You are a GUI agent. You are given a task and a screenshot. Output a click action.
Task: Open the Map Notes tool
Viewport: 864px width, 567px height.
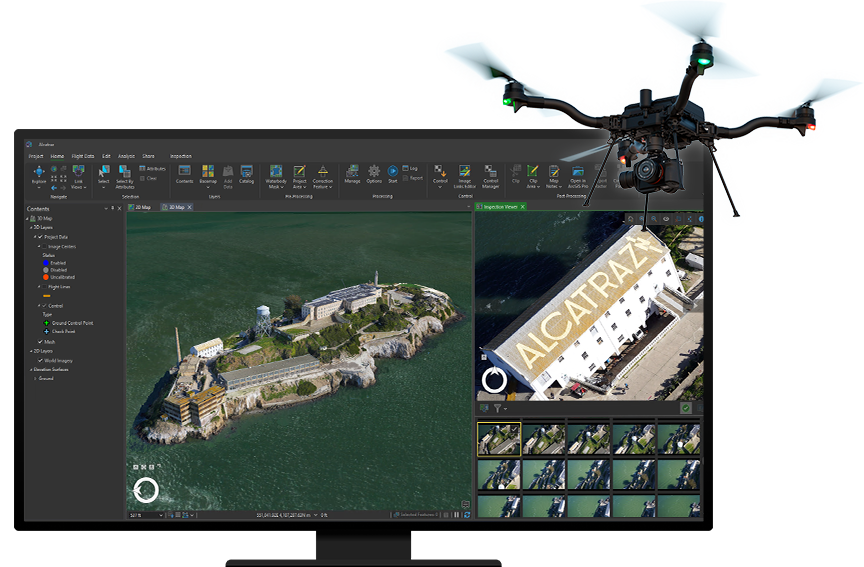[554, 176]
